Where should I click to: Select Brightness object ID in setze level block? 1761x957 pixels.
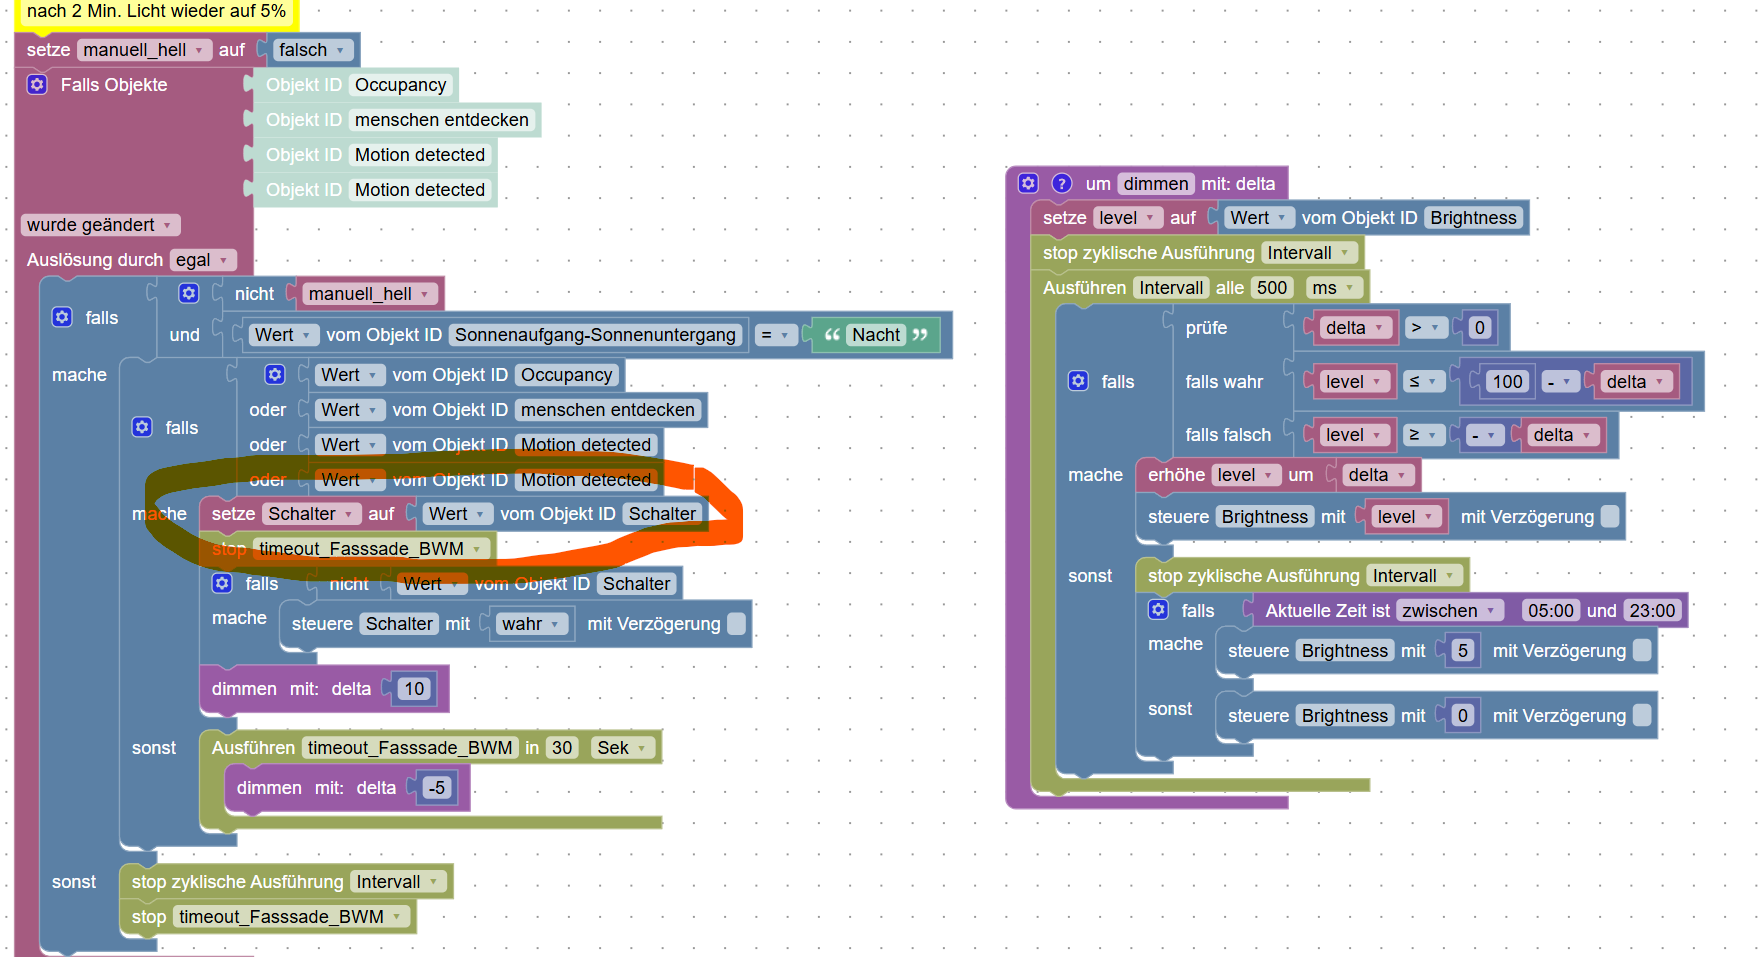pyautogui.click(x=1473, y=218)
